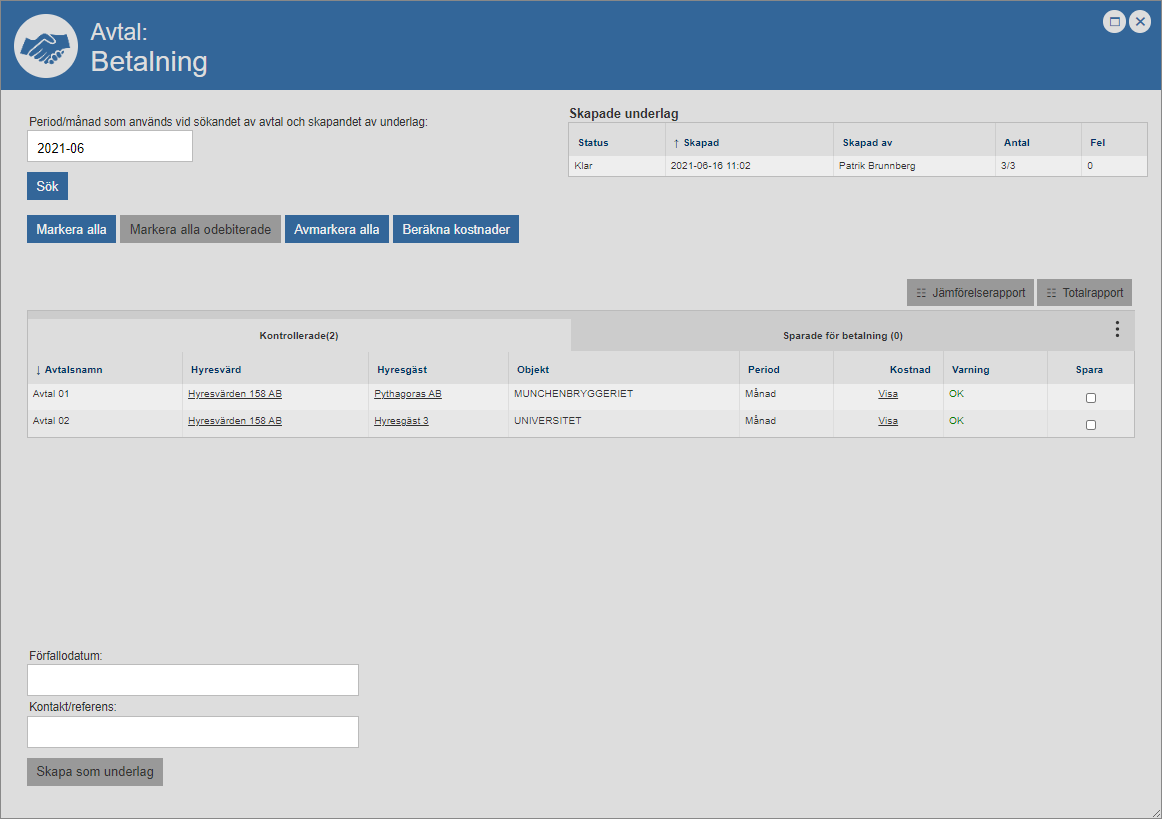Open the Pythagoras AB tenant link
The height and width of the screenshot is (819, 1162).
pyautogui.click(x=407, y=394)
